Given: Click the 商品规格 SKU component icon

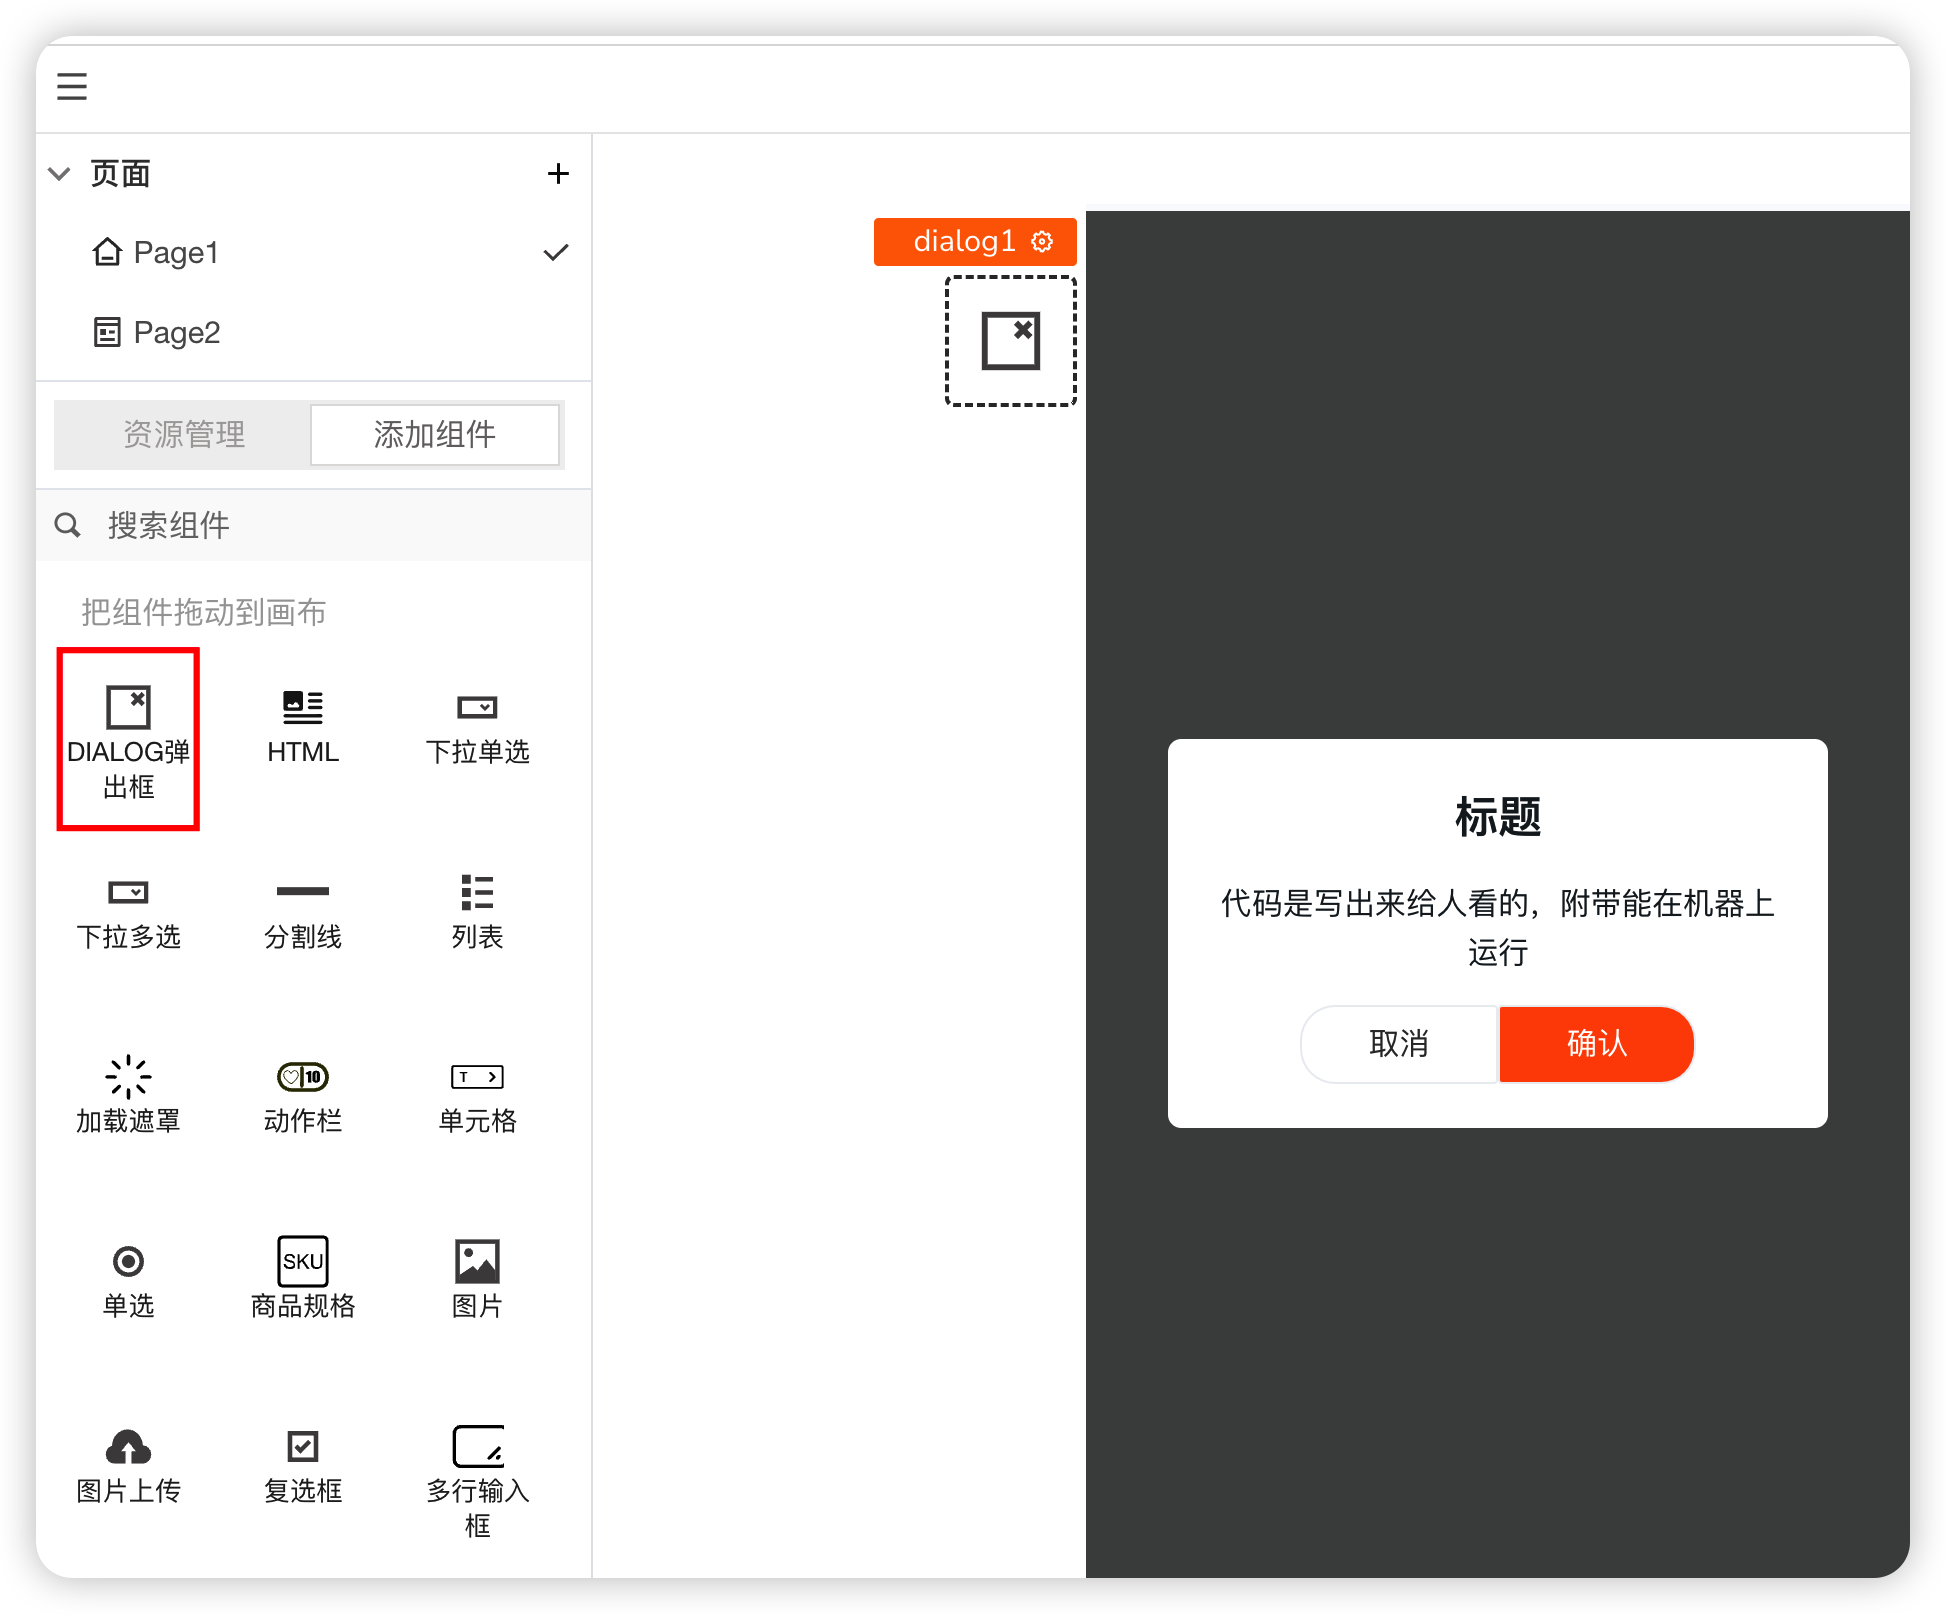Looking at the screenshot, I should tap(302, 1261).
